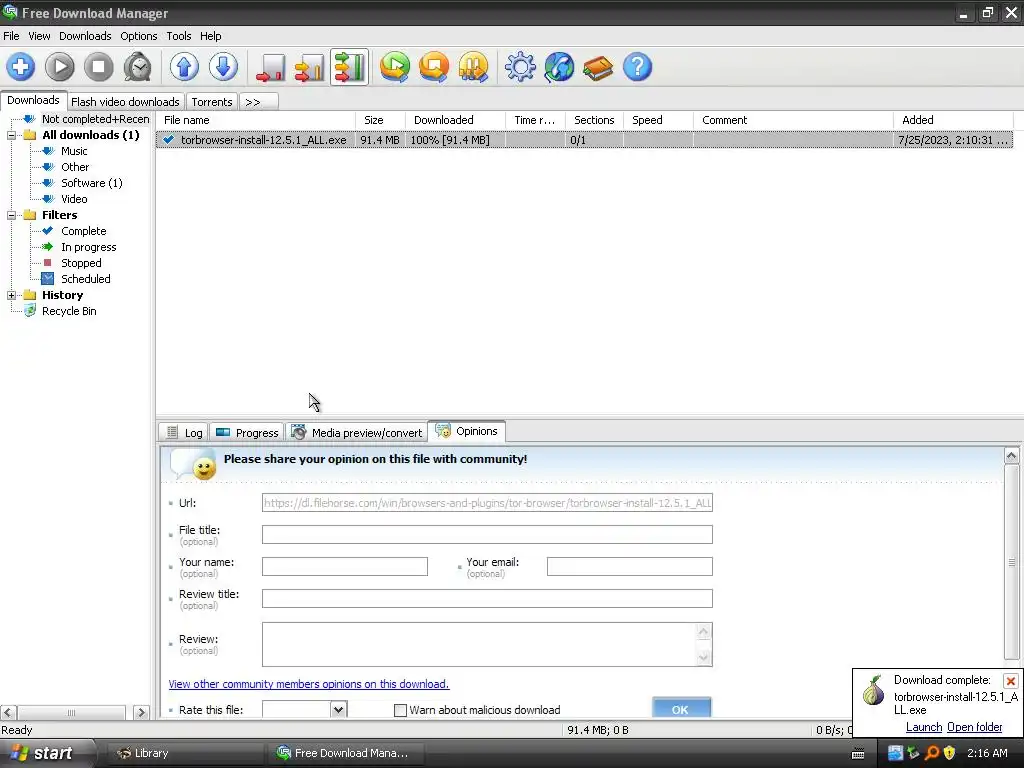This screenshot has width=1024, height=768.
Task: Click the globe dial connection icon
Action: [559, 67]
